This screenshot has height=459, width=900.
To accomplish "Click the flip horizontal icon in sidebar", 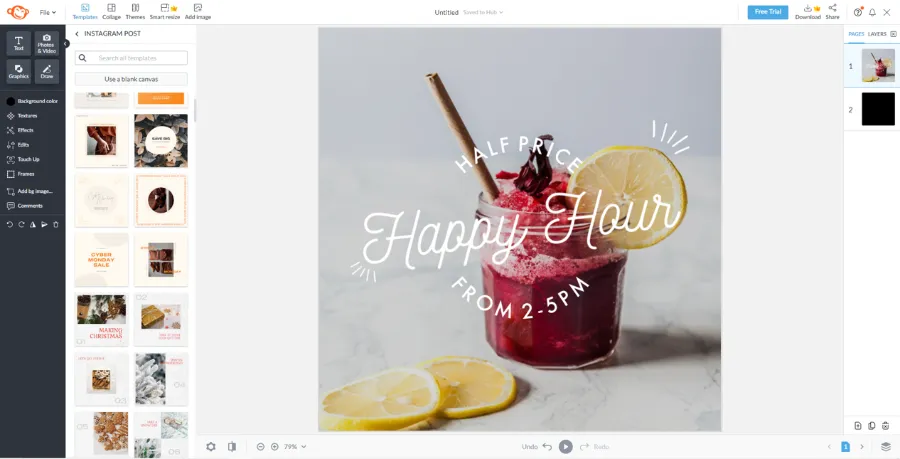I will tap(33, 224).
